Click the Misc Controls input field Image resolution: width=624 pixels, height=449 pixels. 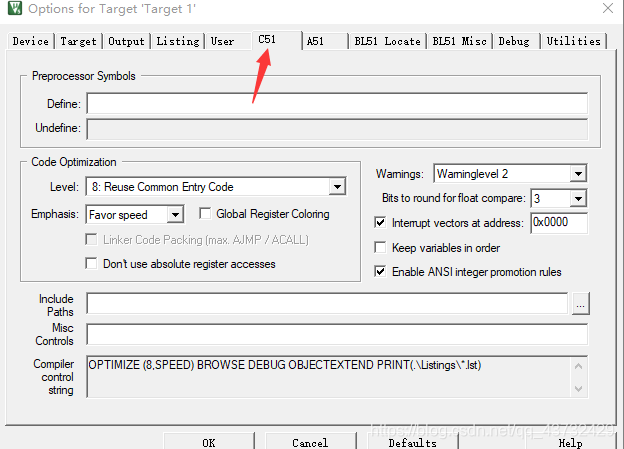[337, 334]
